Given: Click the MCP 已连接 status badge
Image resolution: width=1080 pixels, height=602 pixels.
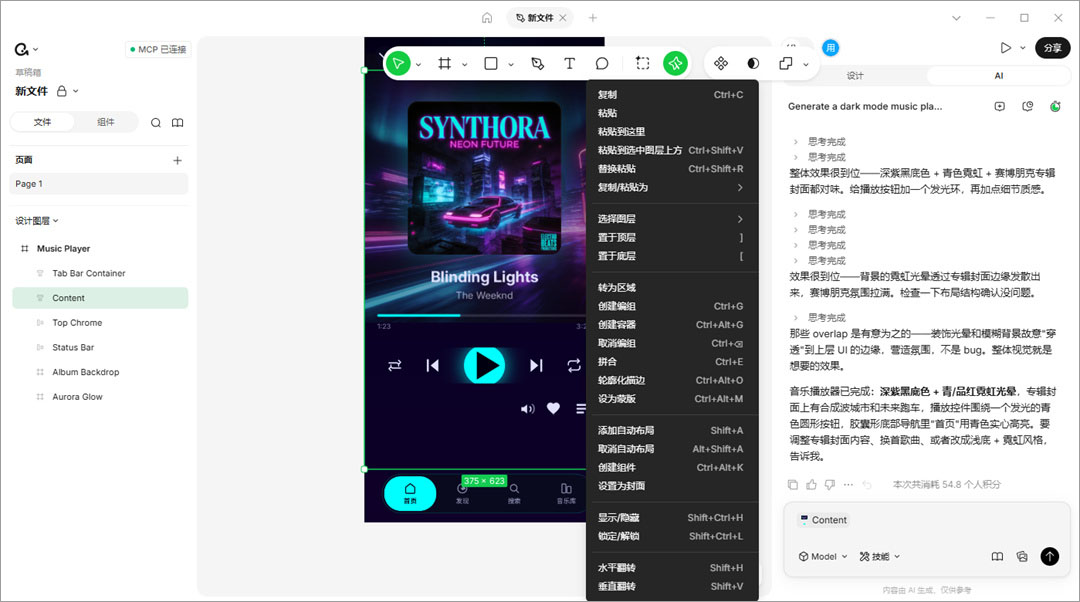Looking at the screenshot, I should click(158, 50).
